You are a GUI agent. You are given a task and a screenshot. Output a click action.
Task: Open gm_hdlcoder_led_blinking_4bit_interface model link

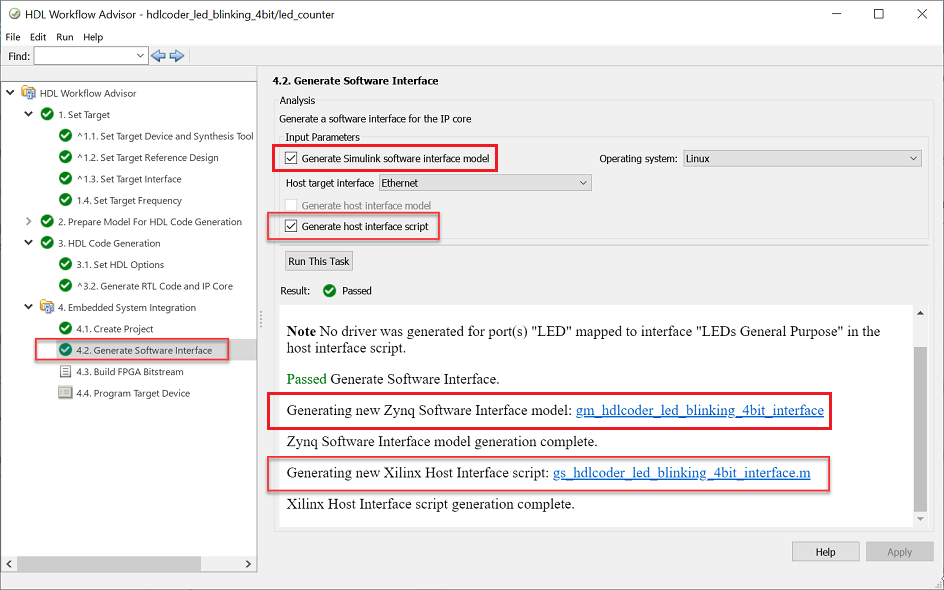point(699,410)
